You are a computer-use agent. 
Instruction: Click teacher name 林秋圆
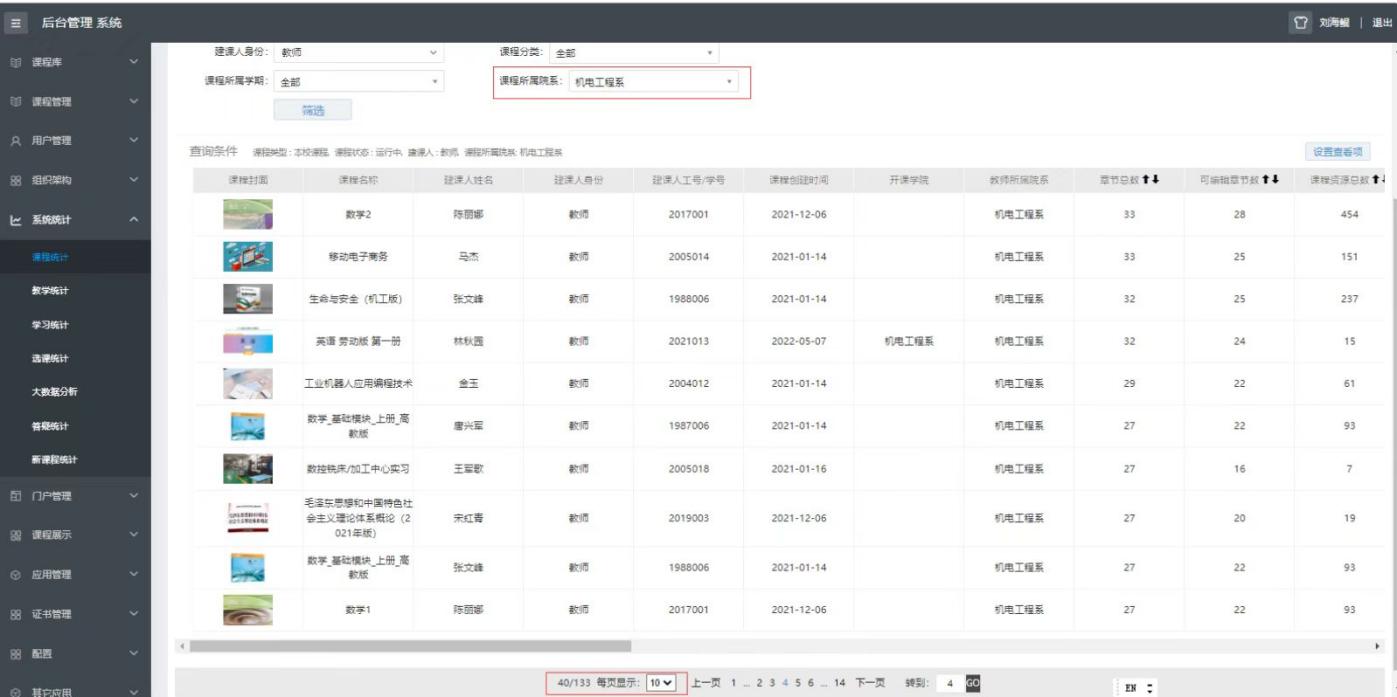[468, 341]
